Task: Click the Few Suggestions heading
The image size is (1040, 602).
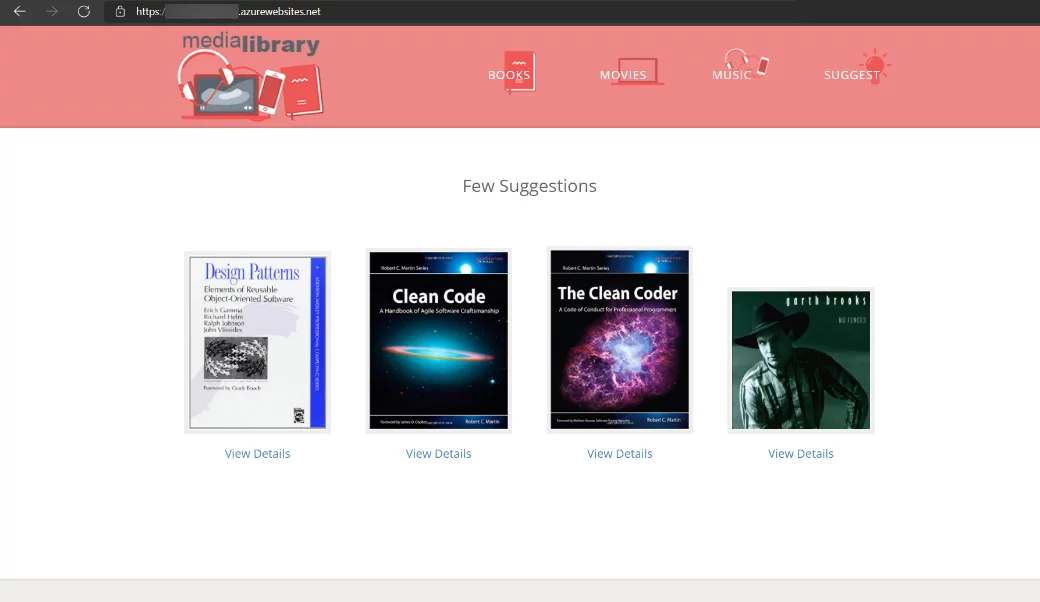Action: tap(529, 186)
